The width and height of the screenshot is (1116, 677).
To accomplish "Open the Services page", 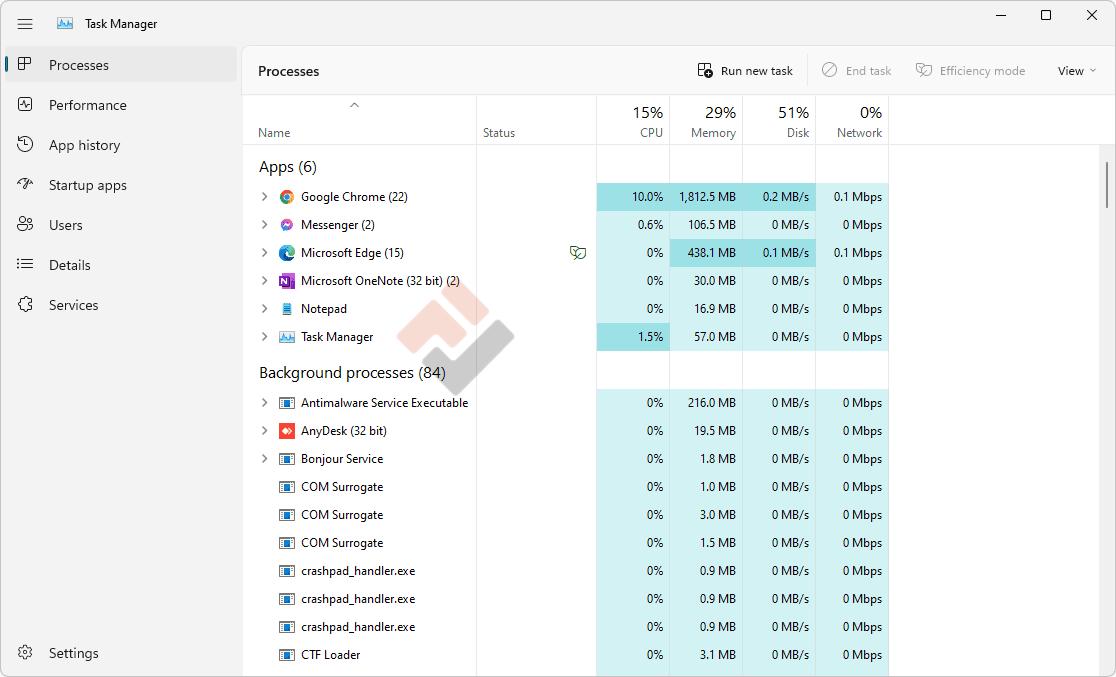I will [73, 305].
